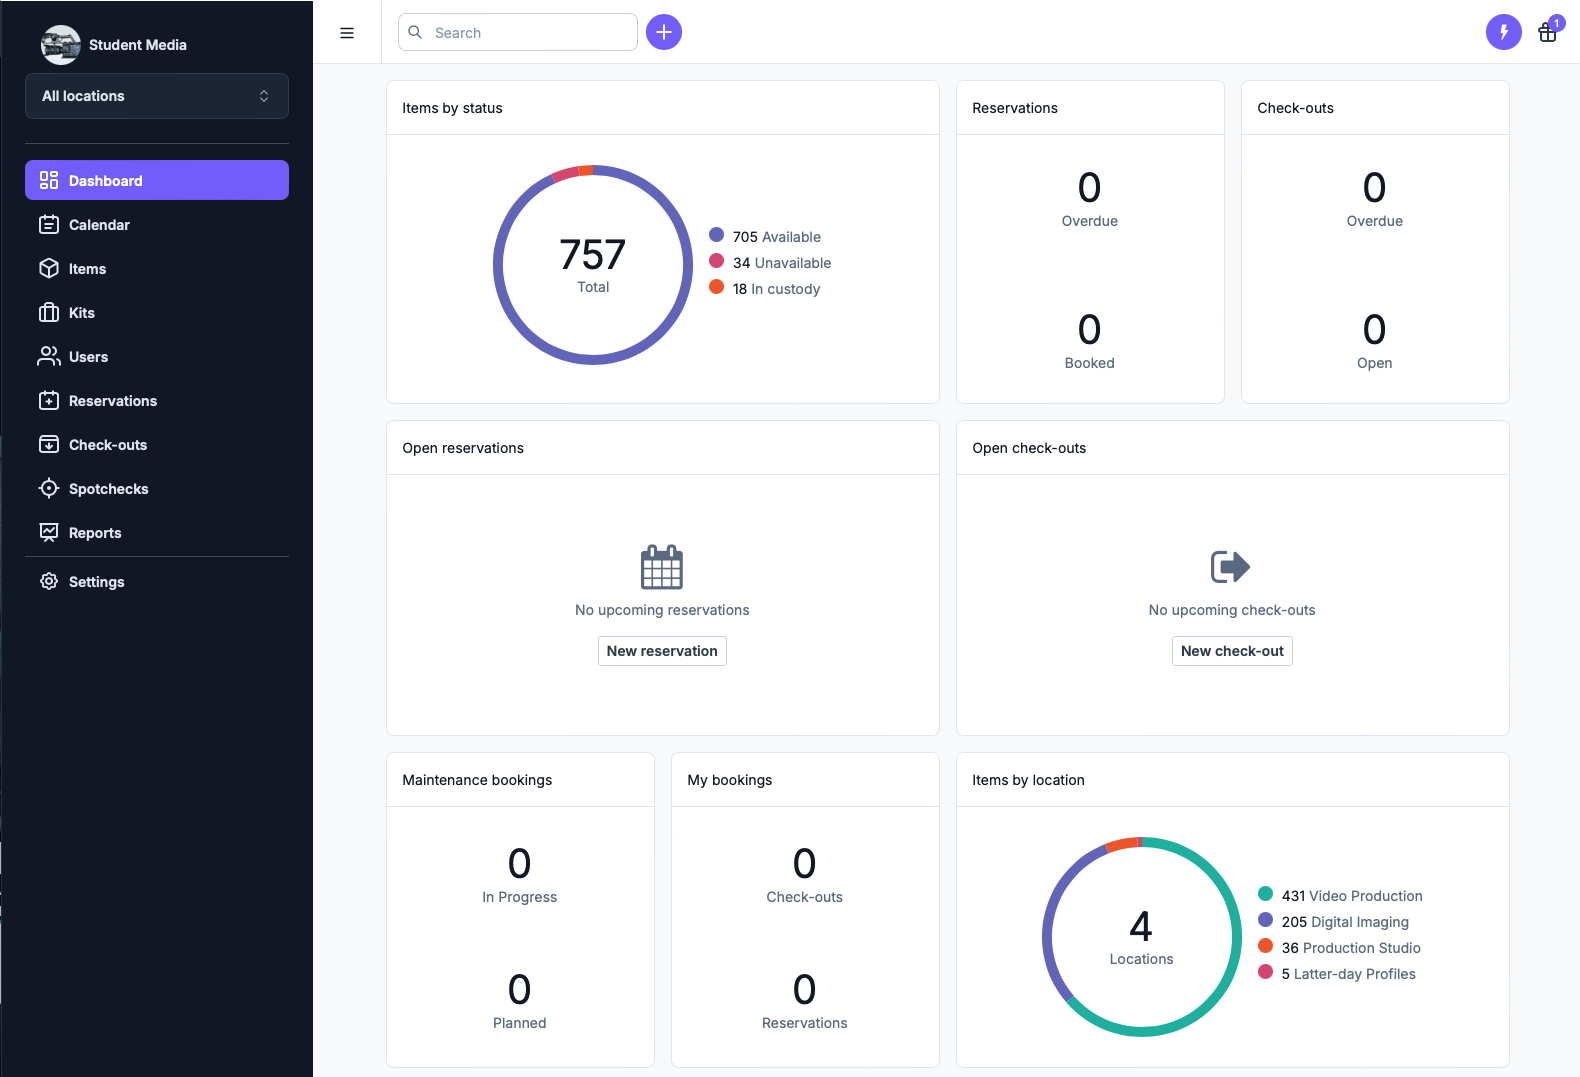Collapse sidebar with hamburger menu icon
Image resolution: width=1580 pixels, height=1077 pixels.
(x=347, y=33)
